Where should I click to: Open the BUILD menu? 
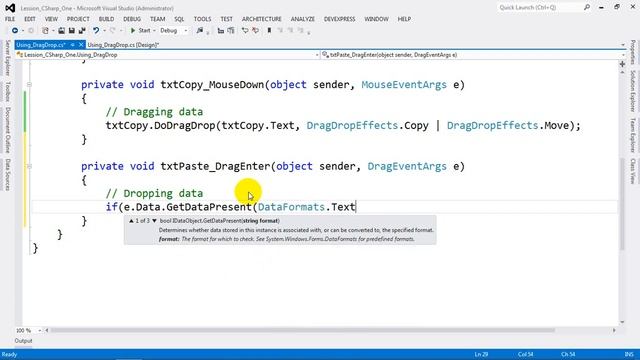107,19
